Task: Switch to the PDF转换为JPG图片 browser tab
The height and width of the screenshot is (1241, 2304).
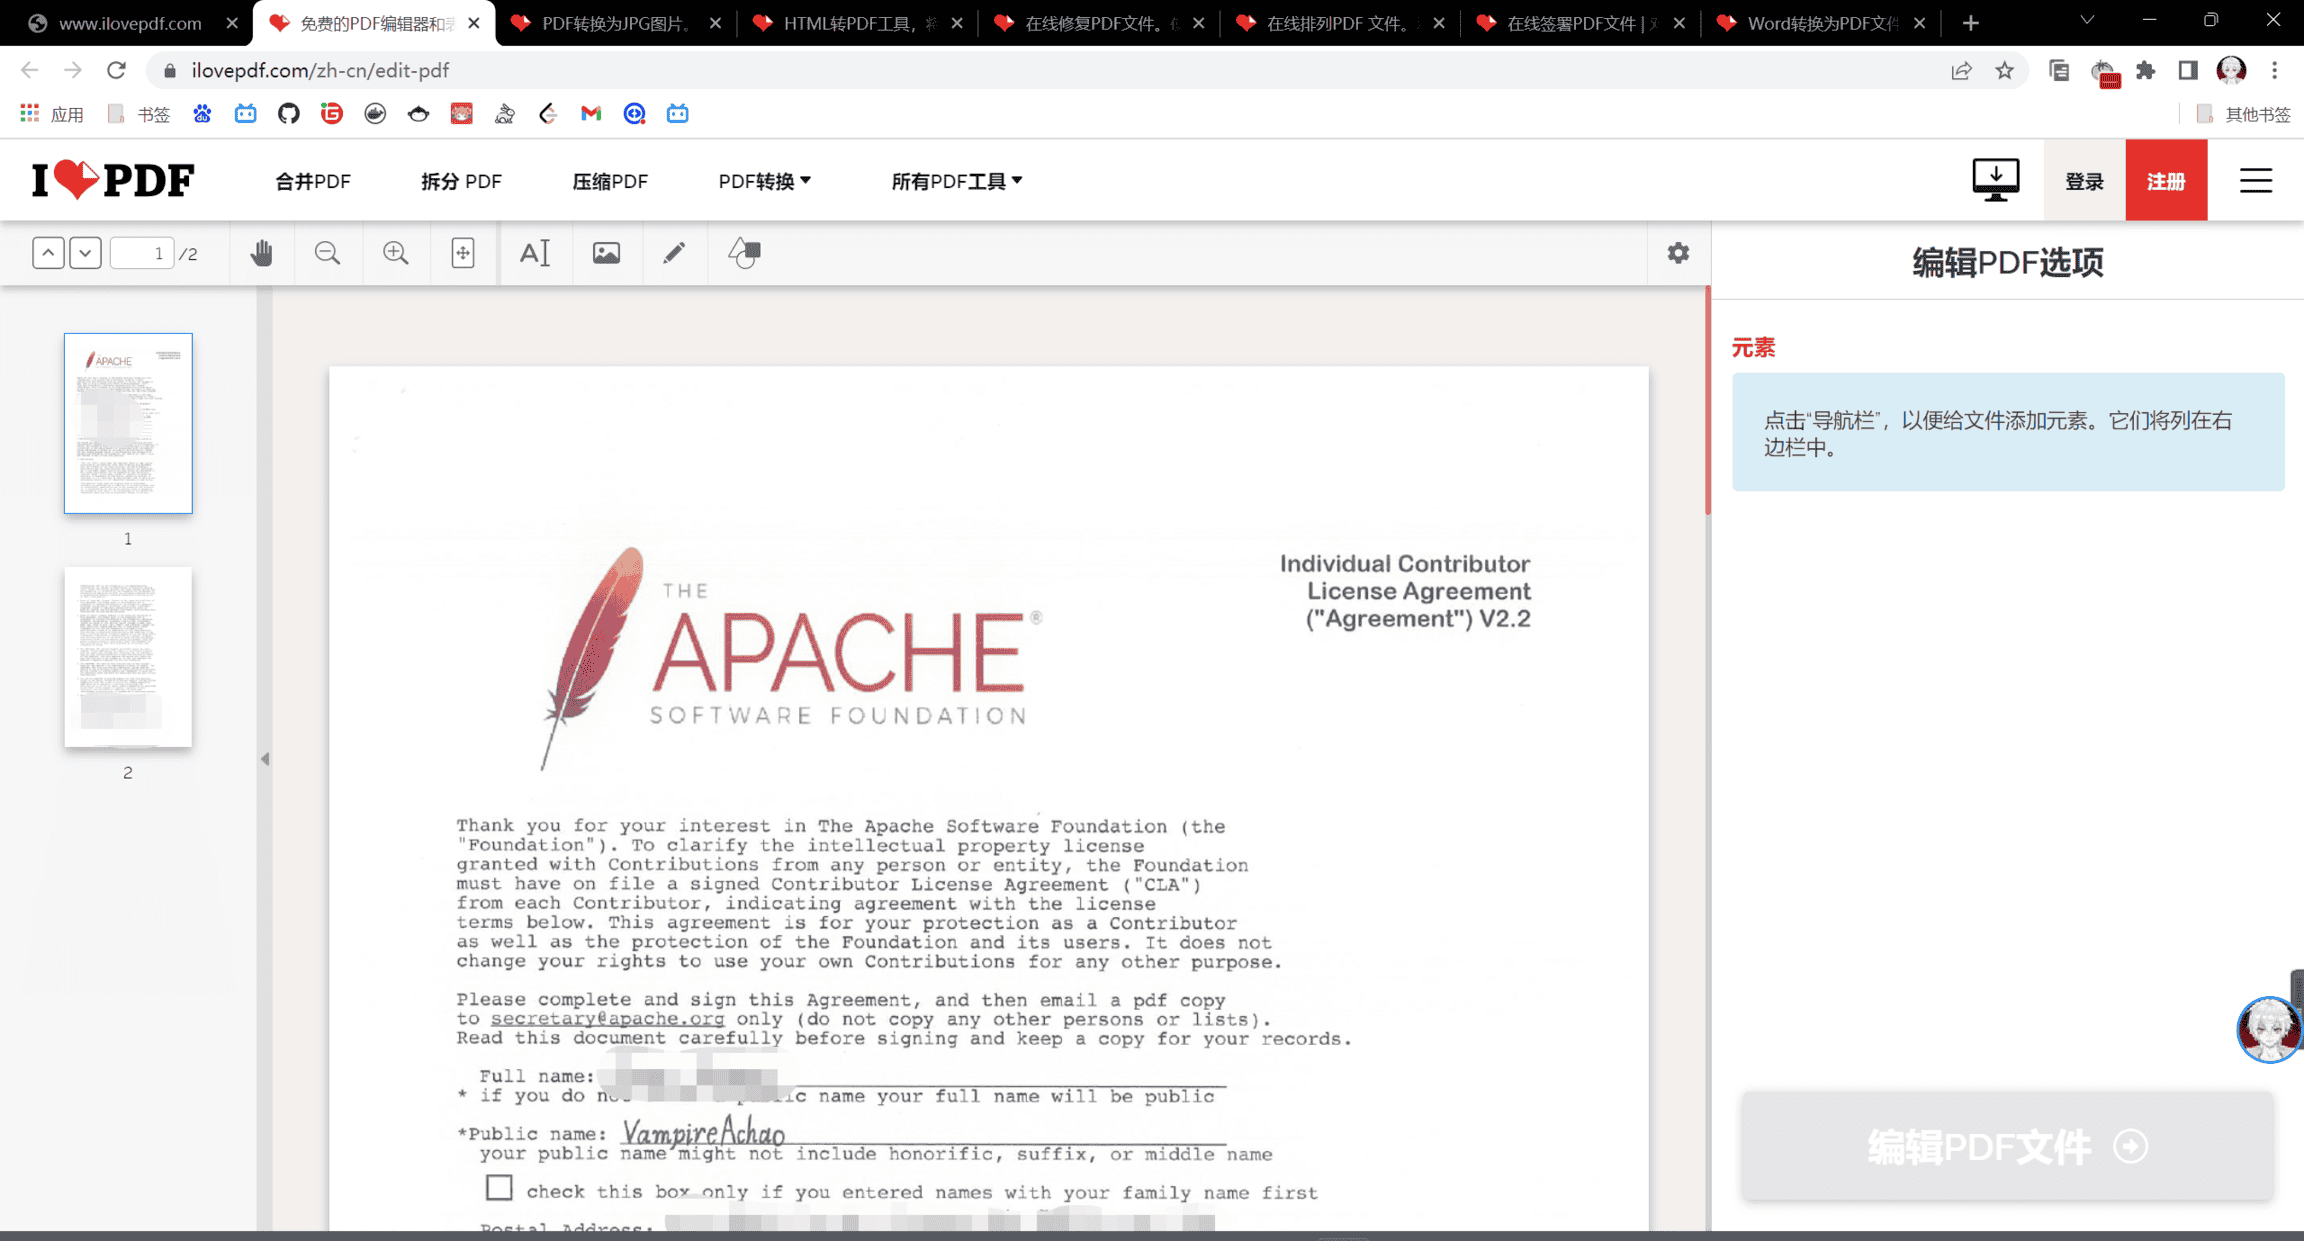Action: click(x=614, y=23)
